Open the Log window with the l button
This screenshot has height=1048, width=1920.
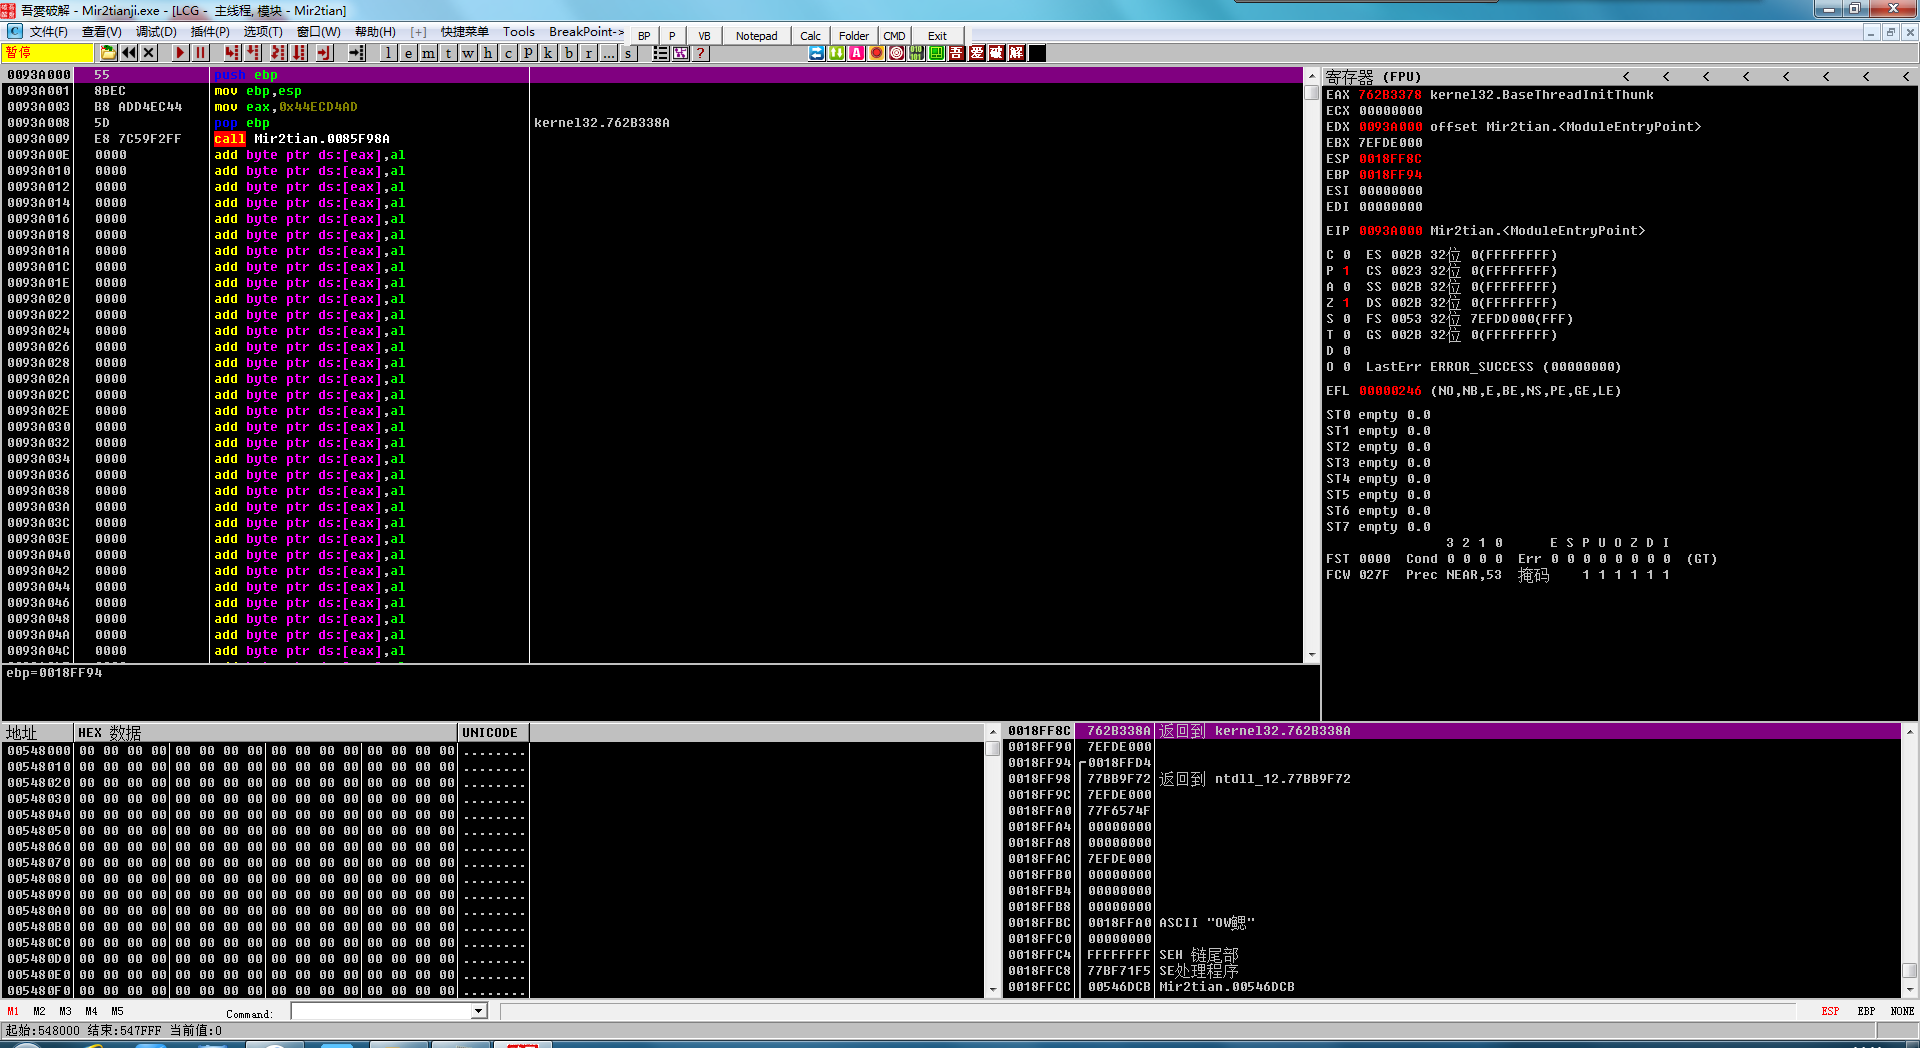pyautogui.click(x=388, y=53)
